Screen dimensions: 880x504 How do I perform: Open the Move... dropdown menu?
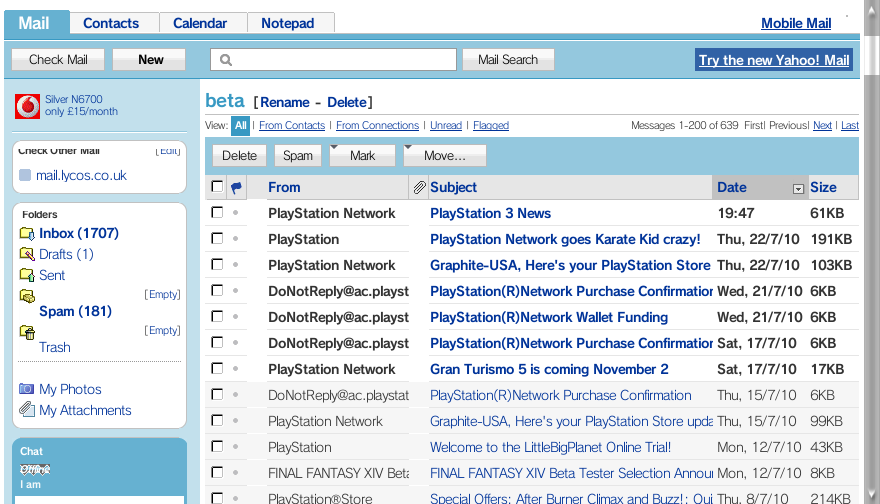pos(444,155)
